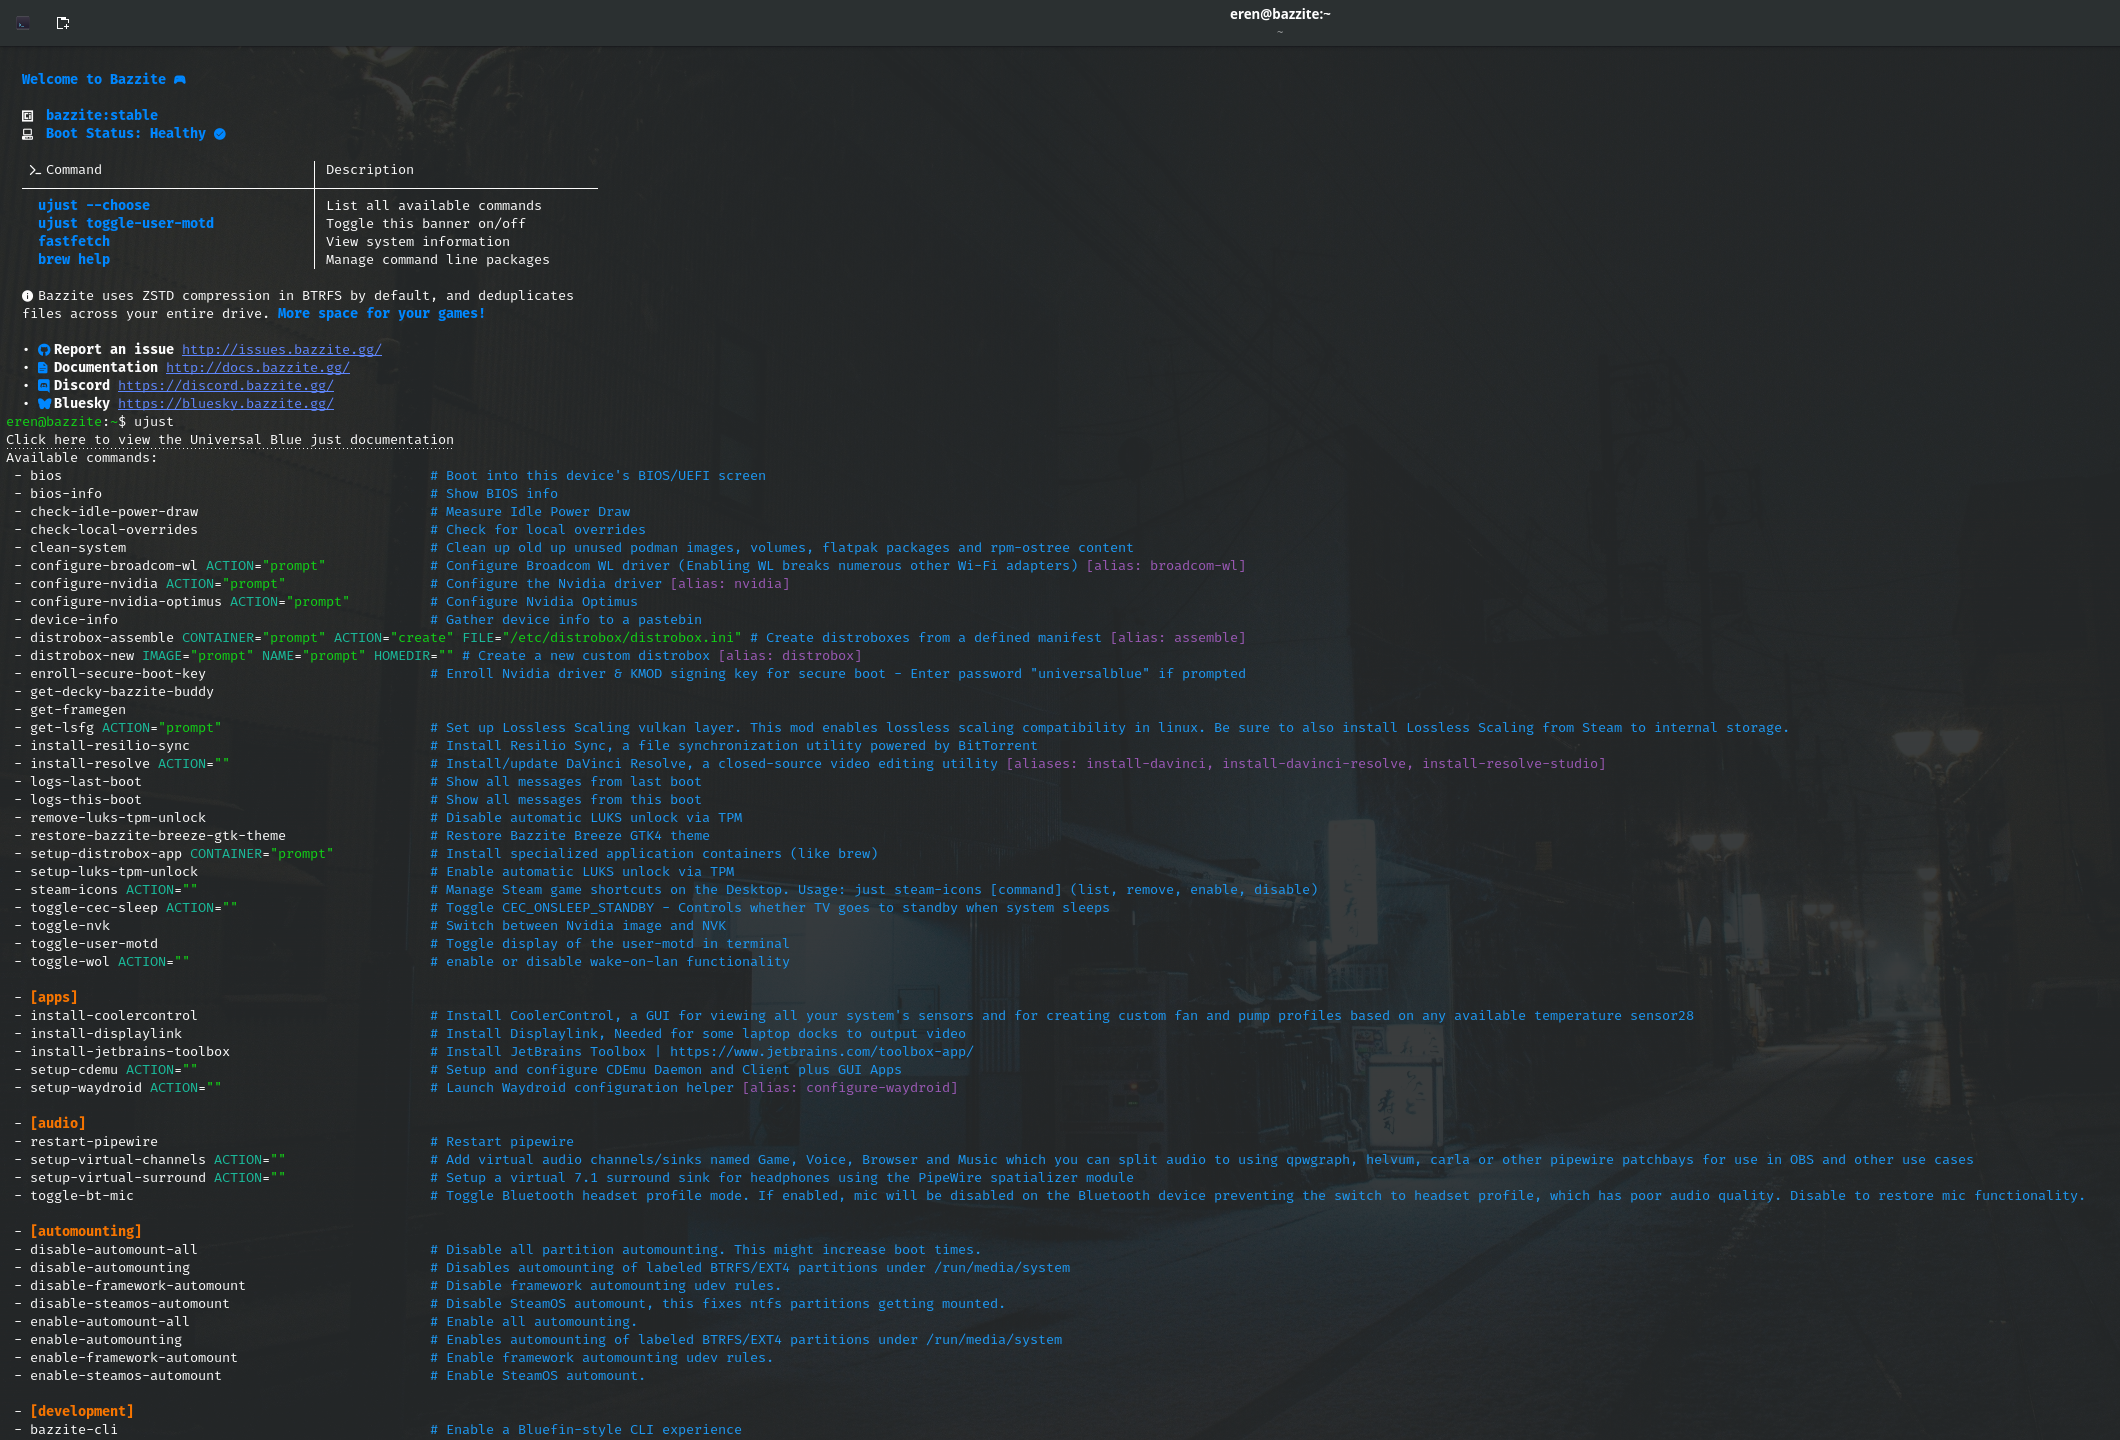
Task: Click the [apps] section heading
Action: click(x=54, y=998)
